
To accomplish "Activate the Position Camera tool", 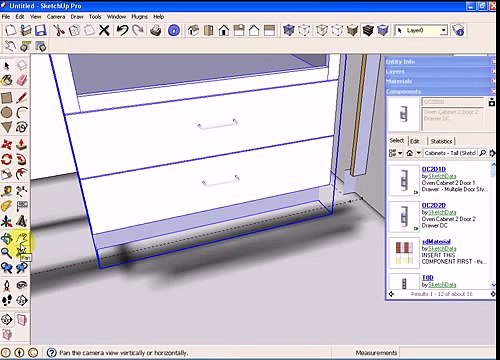I will (7, 286).
